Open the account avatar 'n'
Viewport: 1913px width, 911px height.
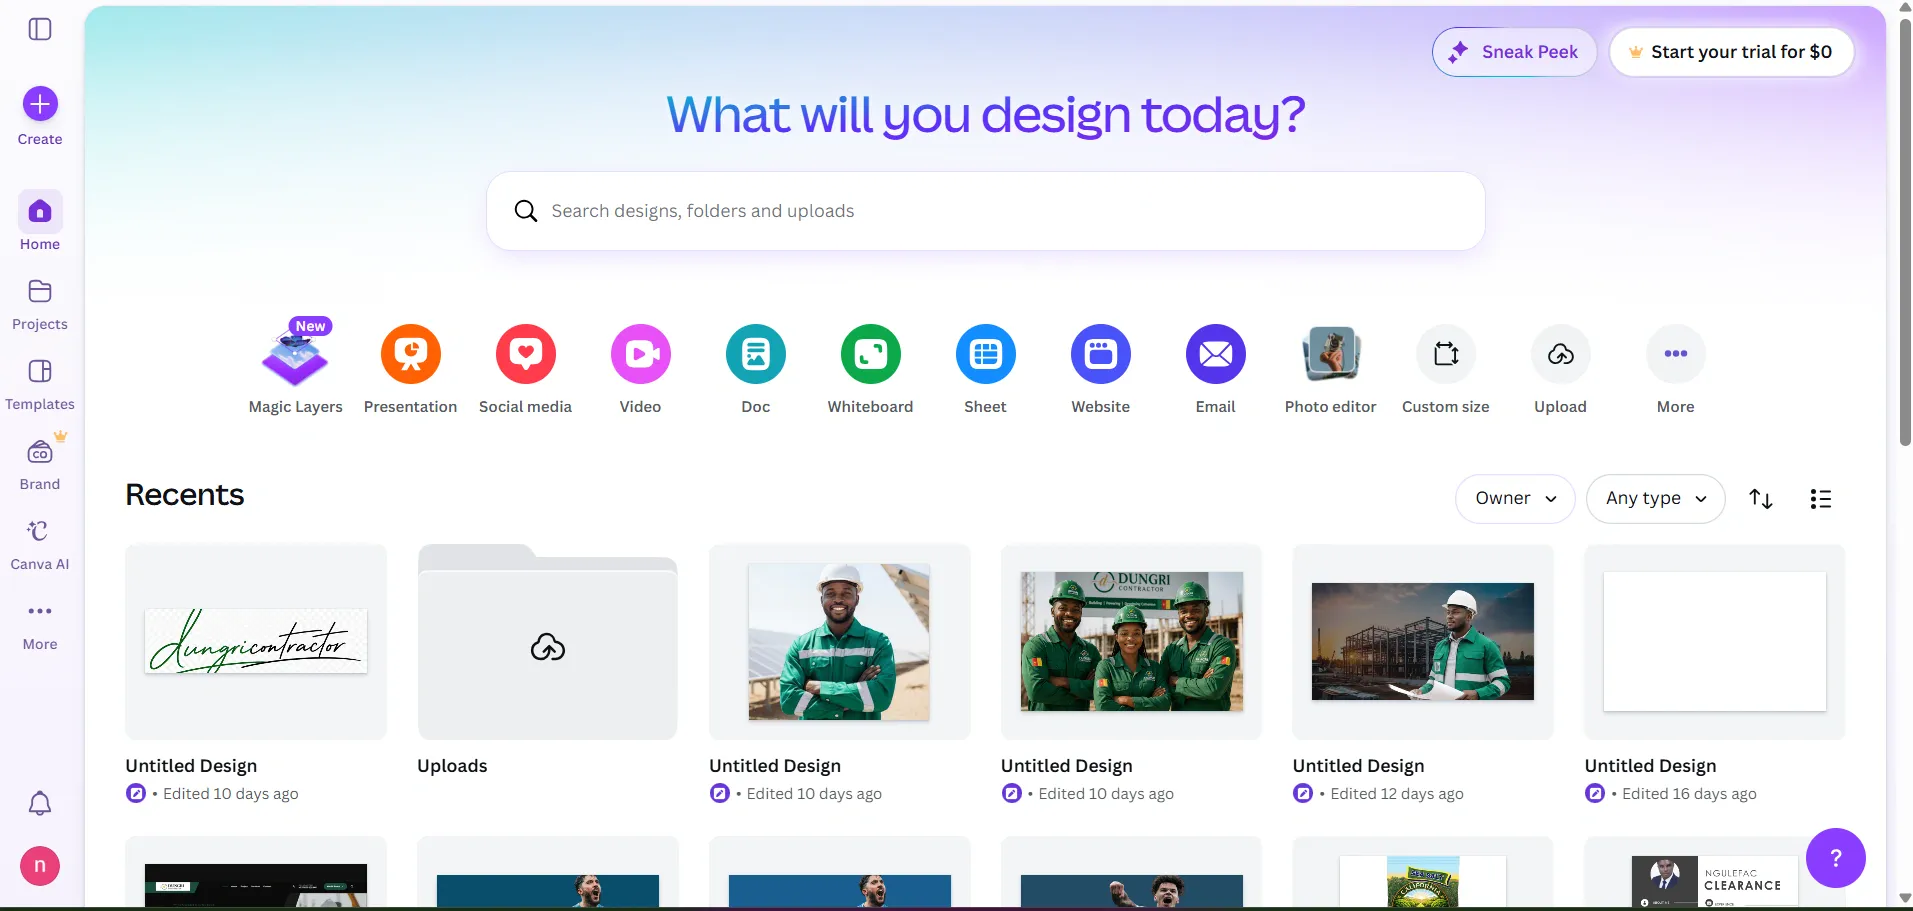tap(40, 866)
